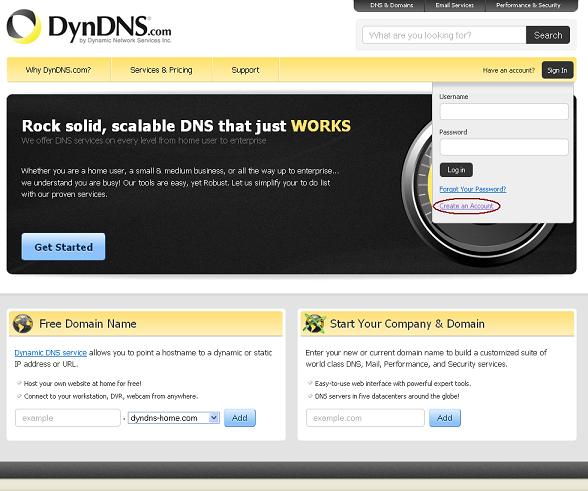Click the free hostname 'example' input field
This screenshot has width=588, height=491.
pyautogui.click(x=68, y=418)
